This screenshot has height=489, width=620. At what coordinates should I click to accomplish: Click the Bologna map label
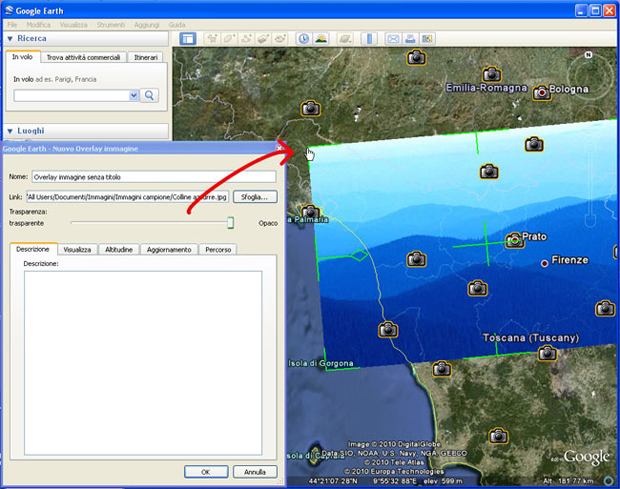(569, 89)
